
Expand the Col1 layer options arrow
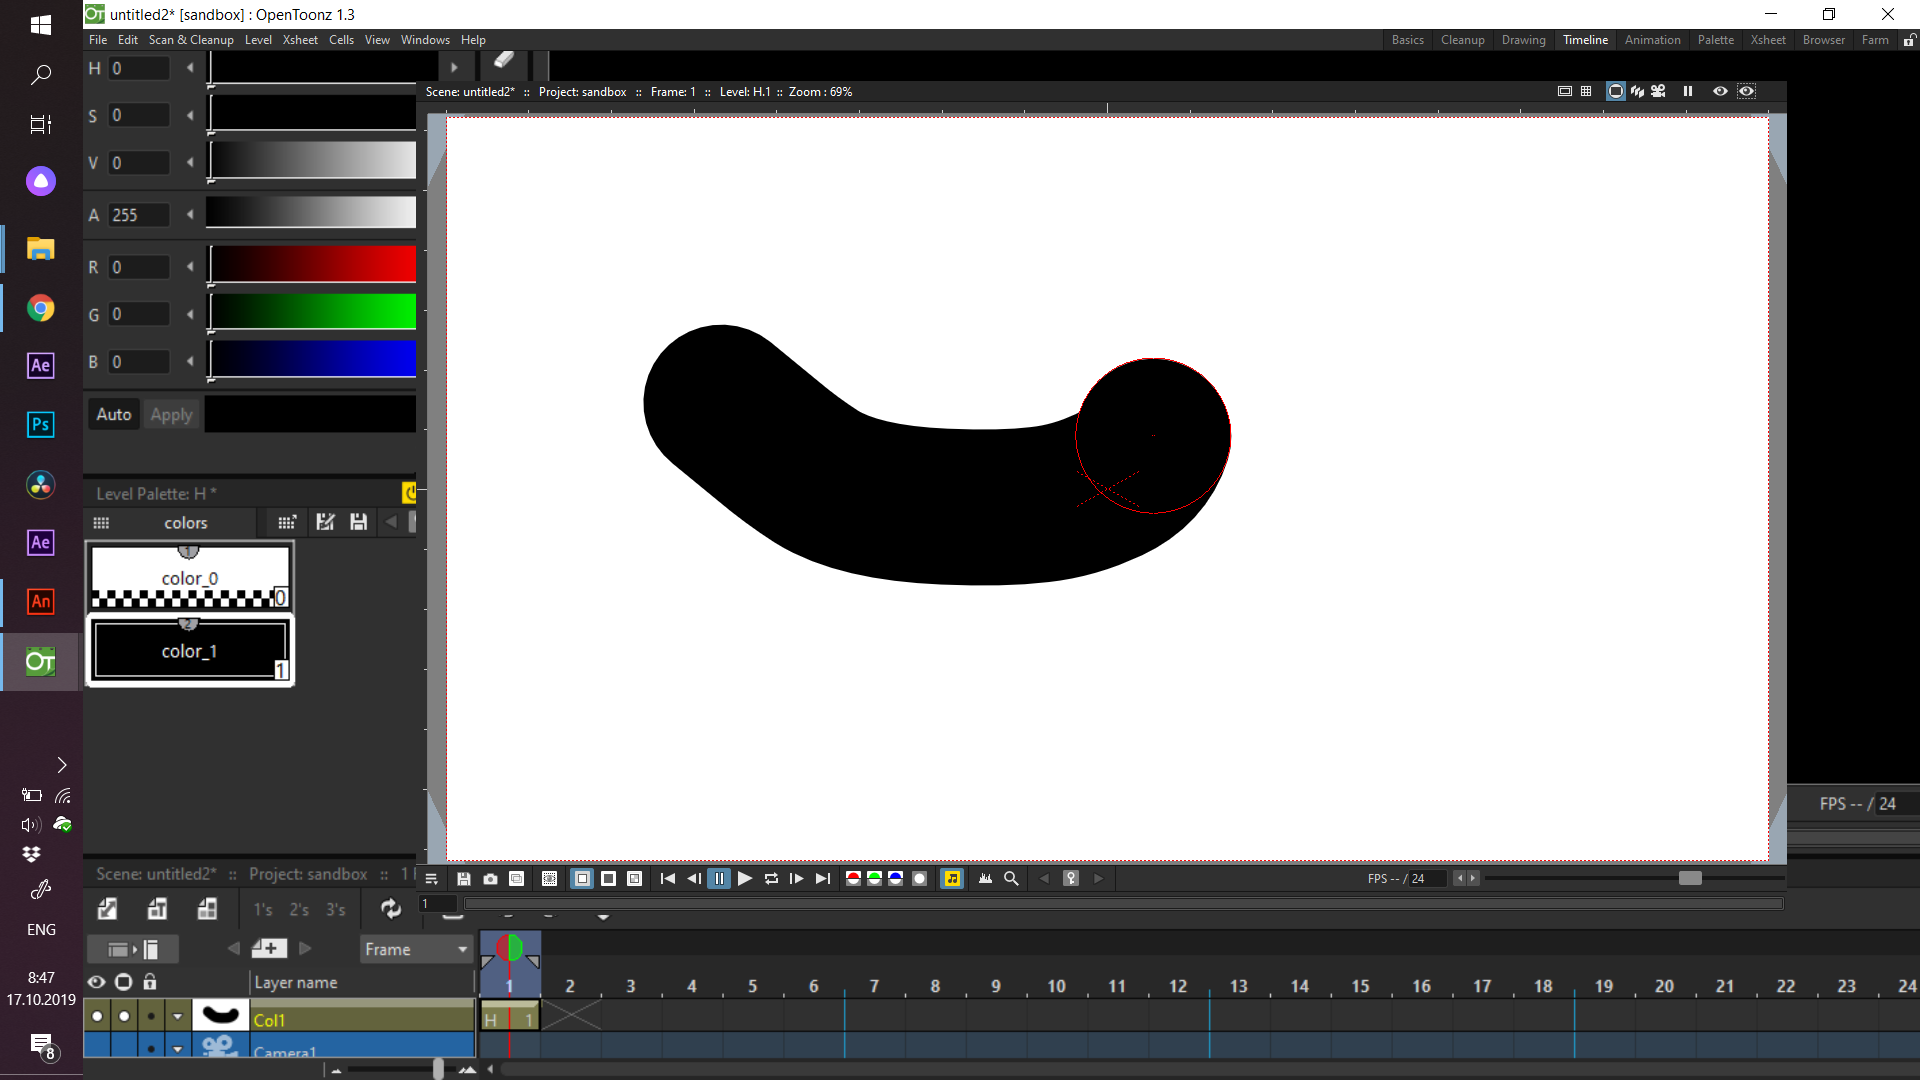click(x=177, y=1016)
